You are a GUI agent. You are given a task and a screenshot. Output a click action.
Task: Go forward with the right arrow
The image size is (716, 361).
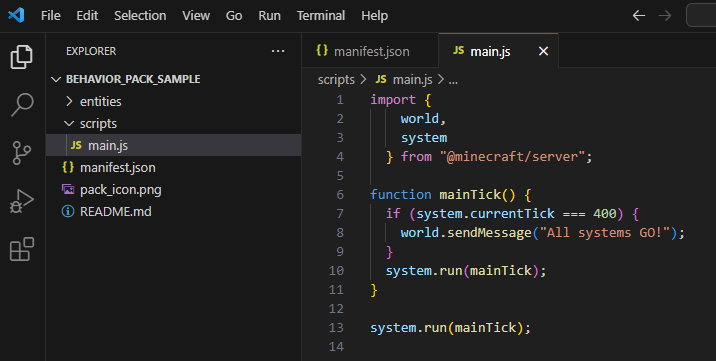[x=665, y=16]
